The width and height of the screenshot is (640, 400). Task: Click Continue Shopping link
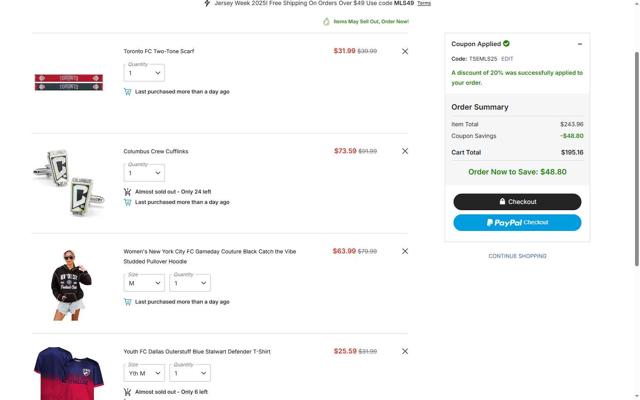coord(517,256)
